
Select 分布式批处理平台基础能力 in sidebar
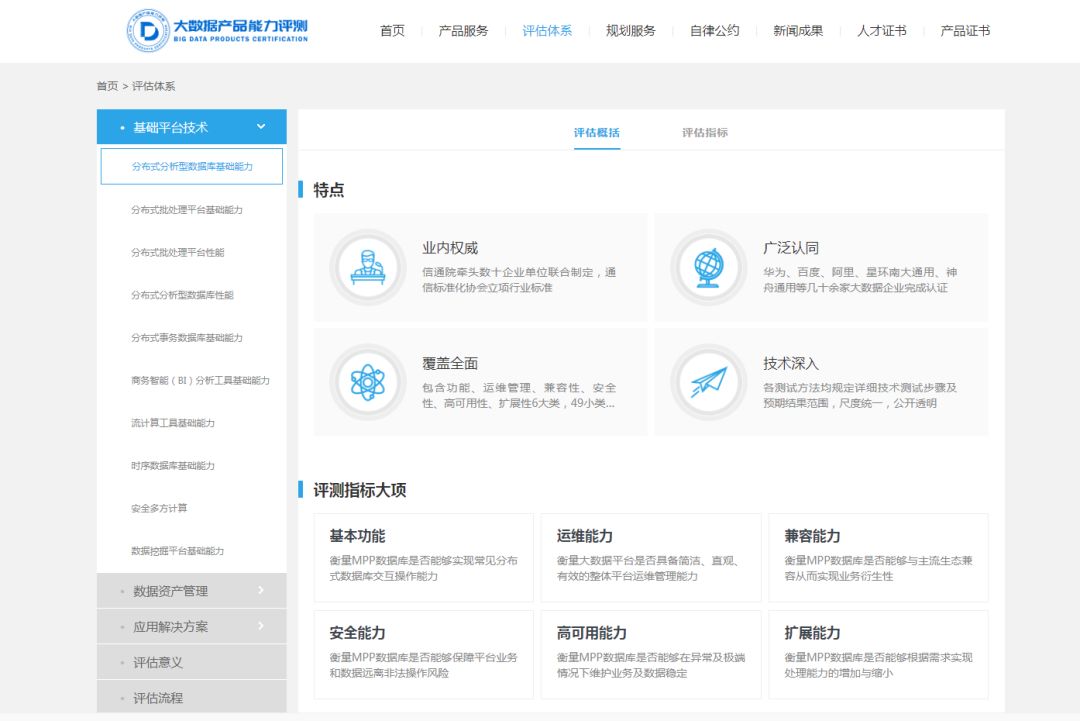(x=187, y=210)
